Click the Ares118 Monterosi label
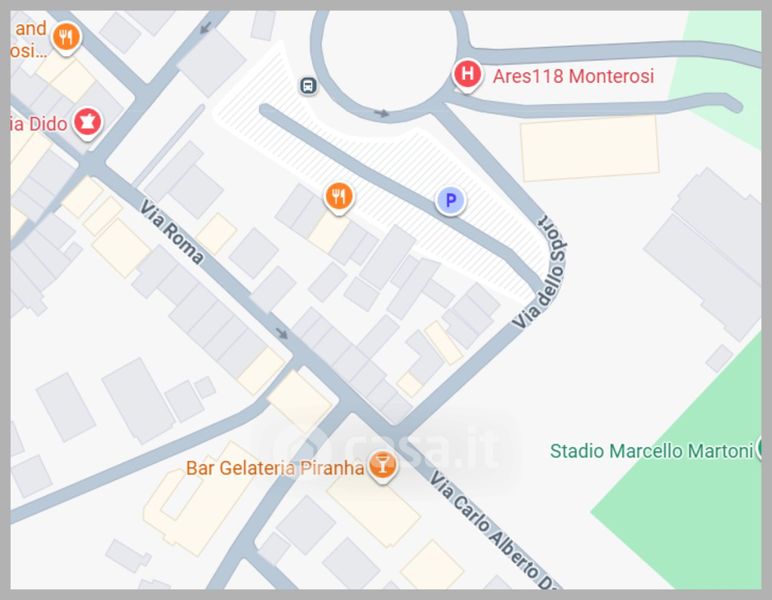Image resolution: width=772 pixels, height=600 pixels. tap(573, 76)
